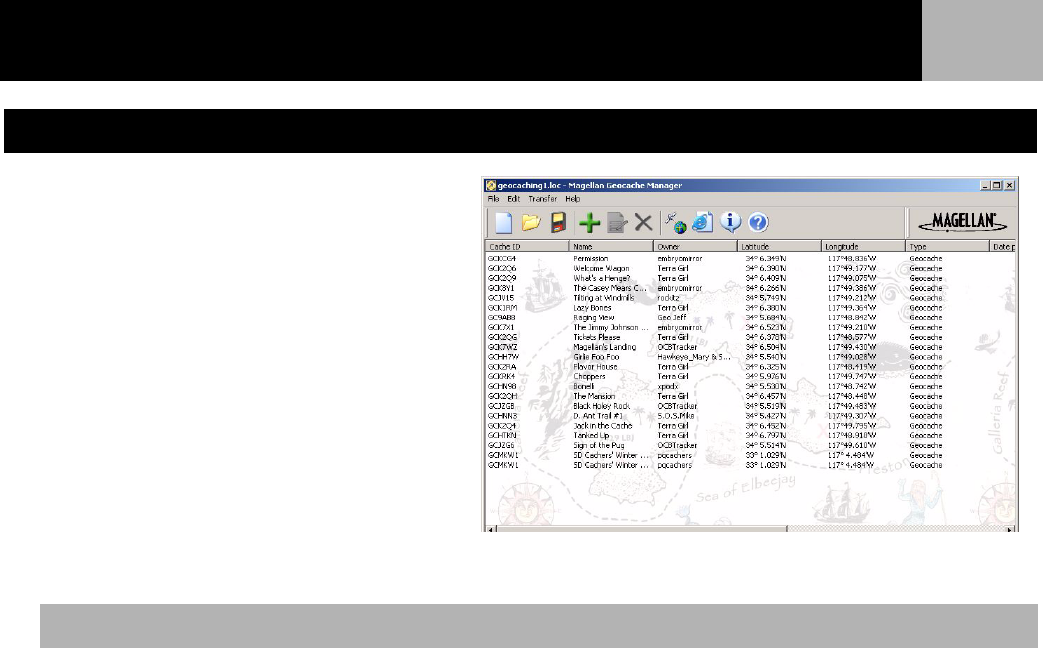Click owner 'Hawkeye_Mary & S...' cell
Image resolution: width=1043 pixels, height=648 pixels.
(x=694, y=357)
